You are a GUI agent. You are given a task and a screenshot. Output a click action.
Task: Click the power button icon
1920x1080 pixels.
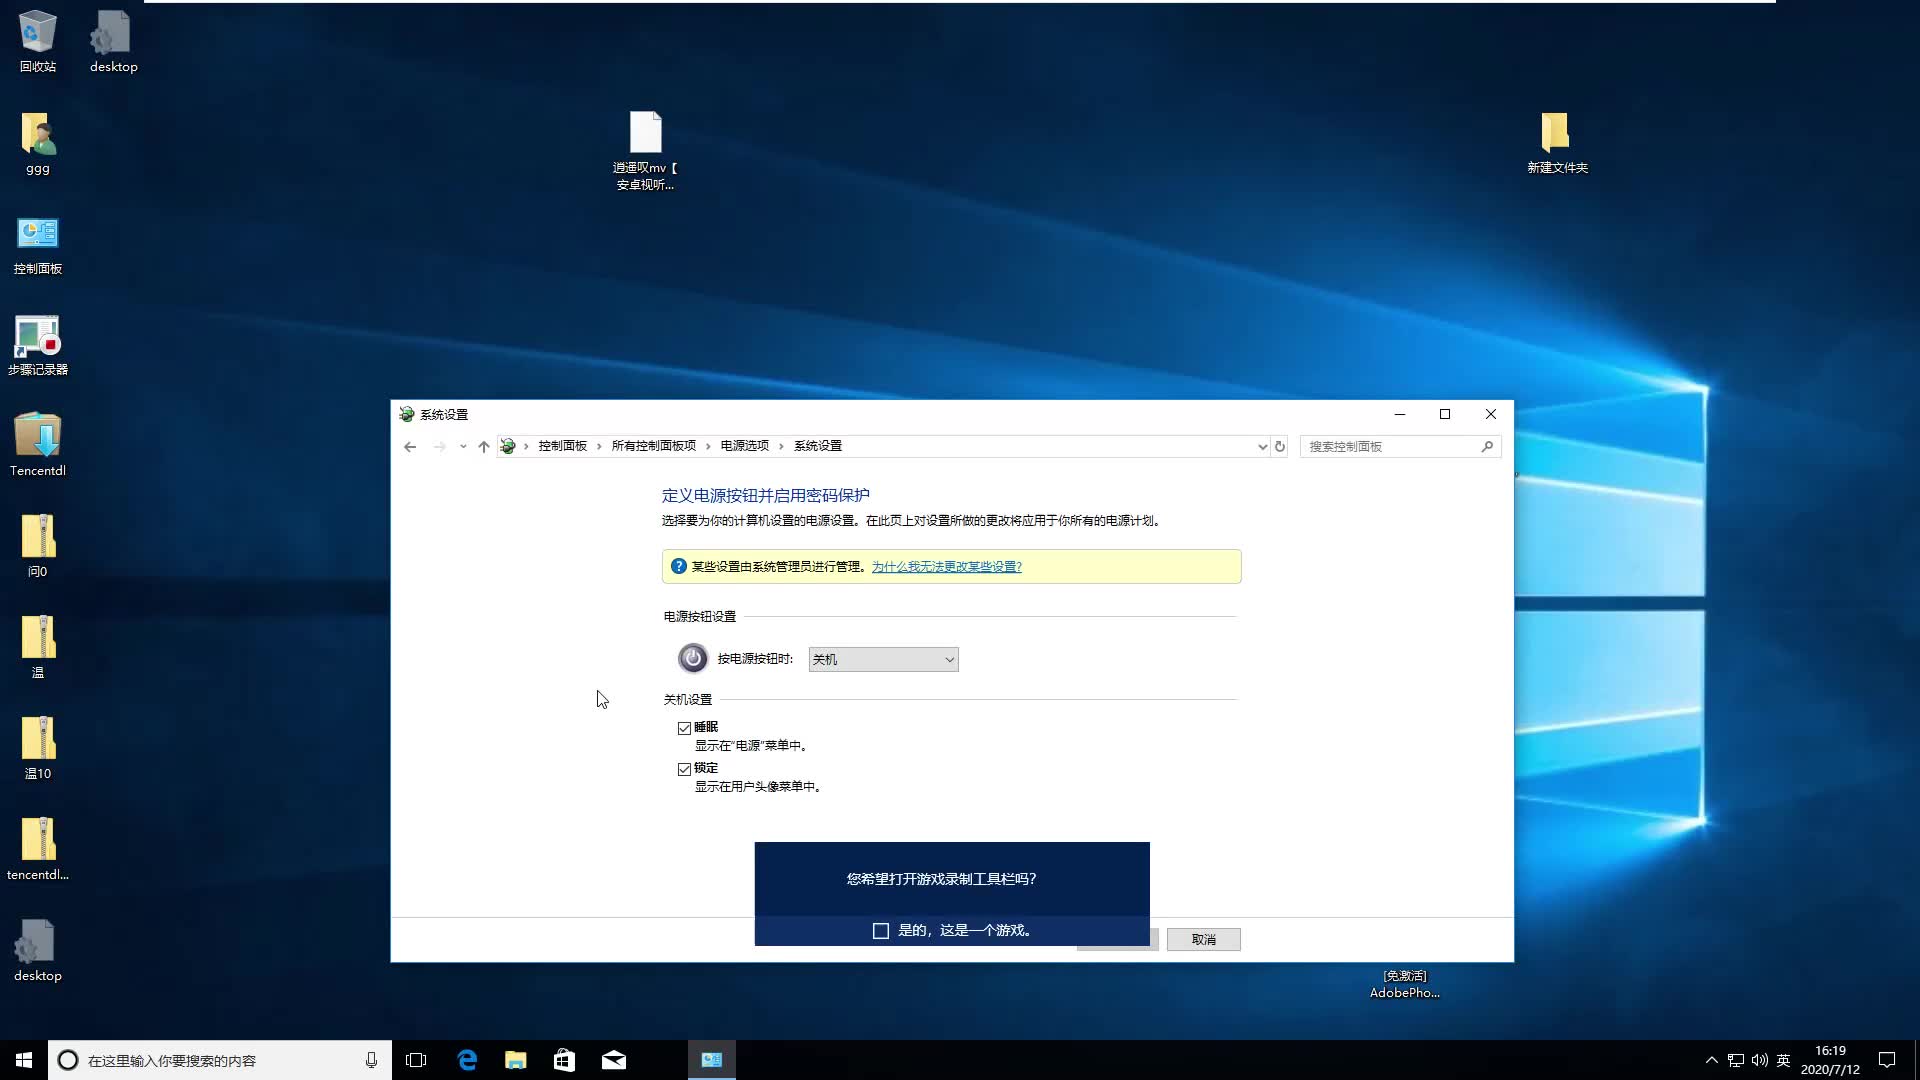pyautogui.click(x=693, y=658)
